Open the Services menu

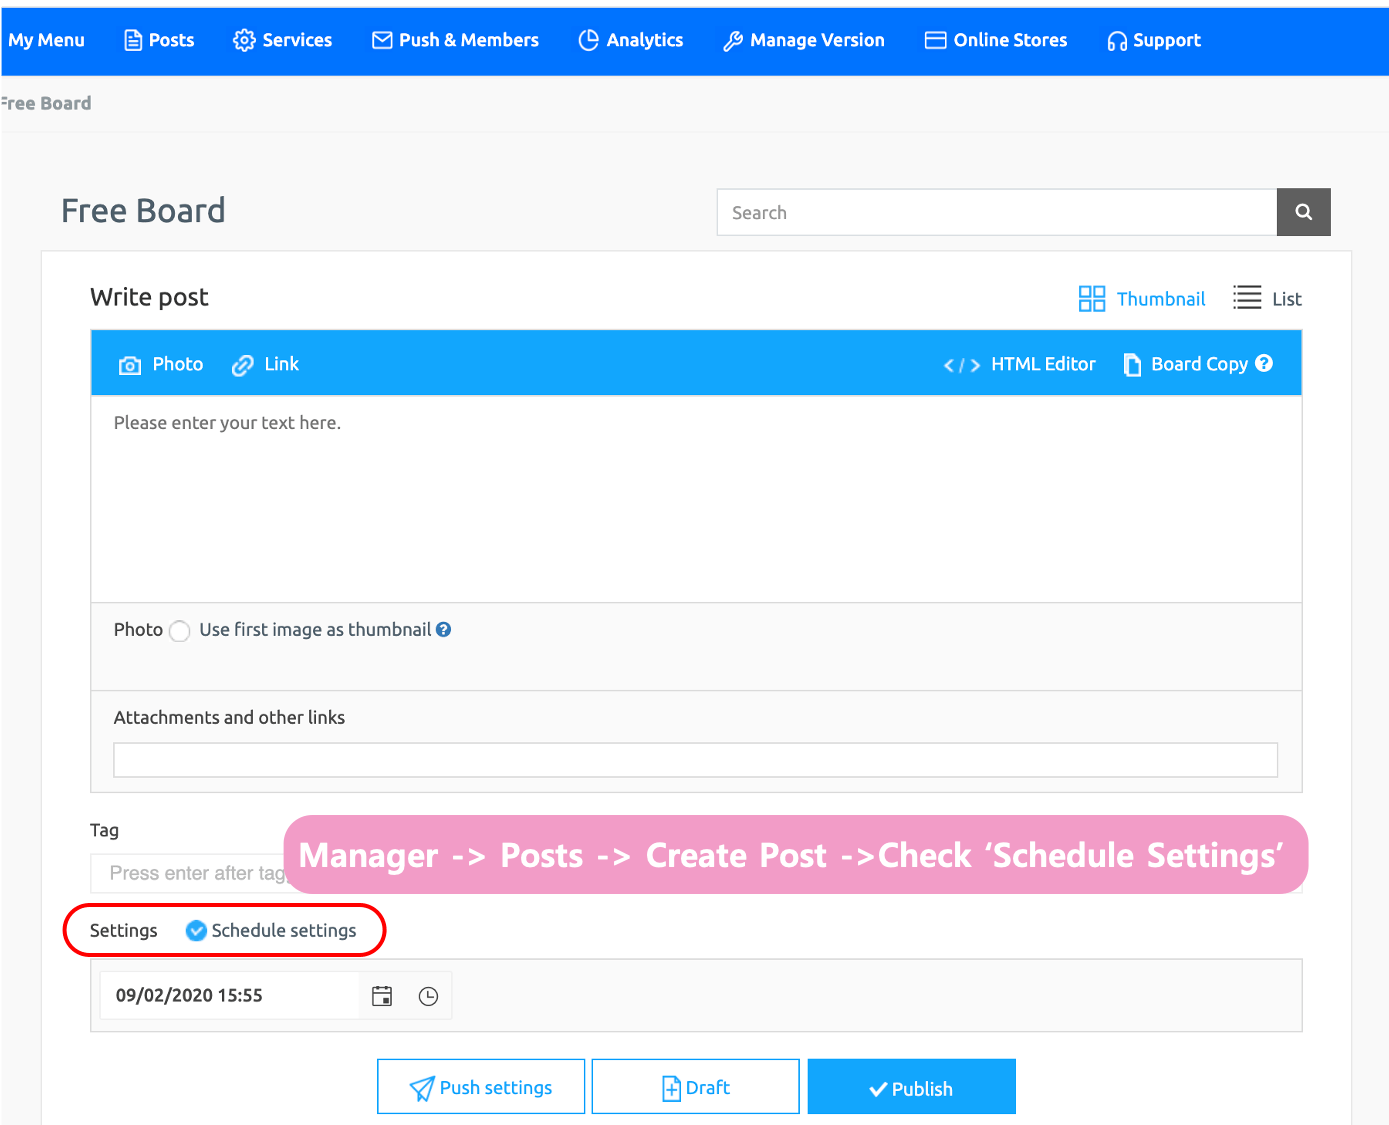(x=283, y=40)
